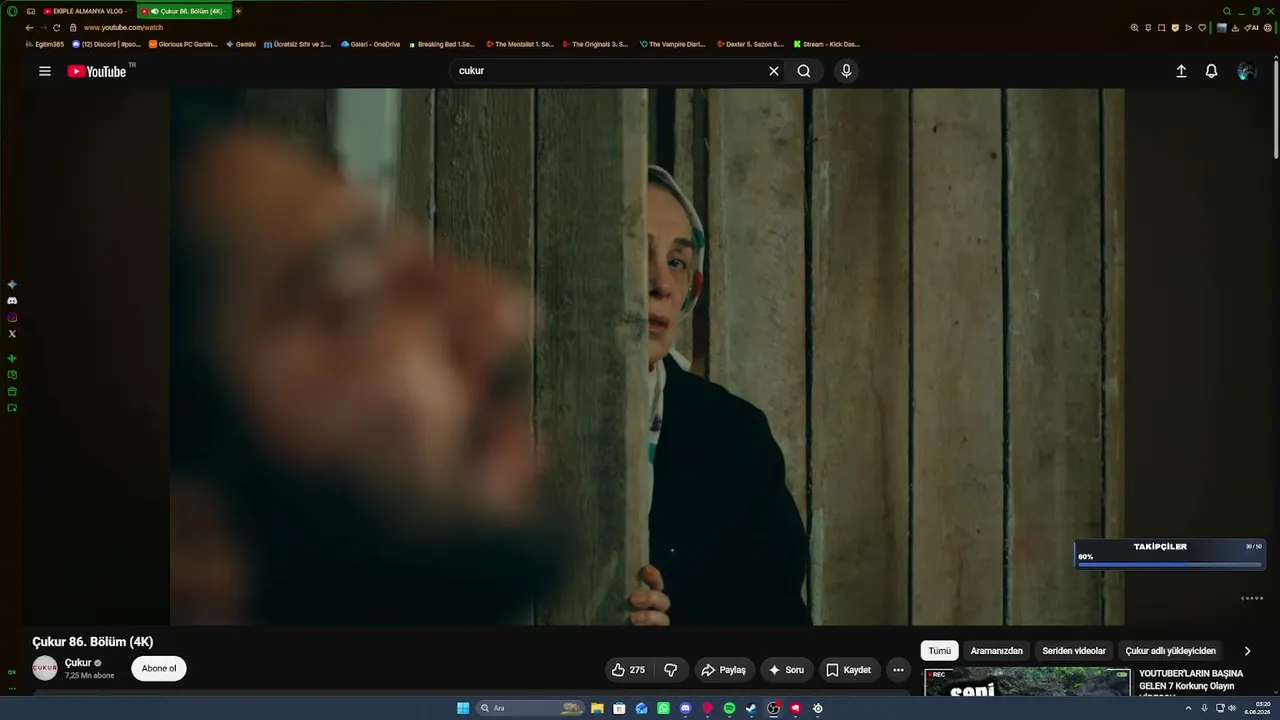Open the browser AI assistant button
1280x720 pixels.
pyautogui.click(x=1252, y=28)
